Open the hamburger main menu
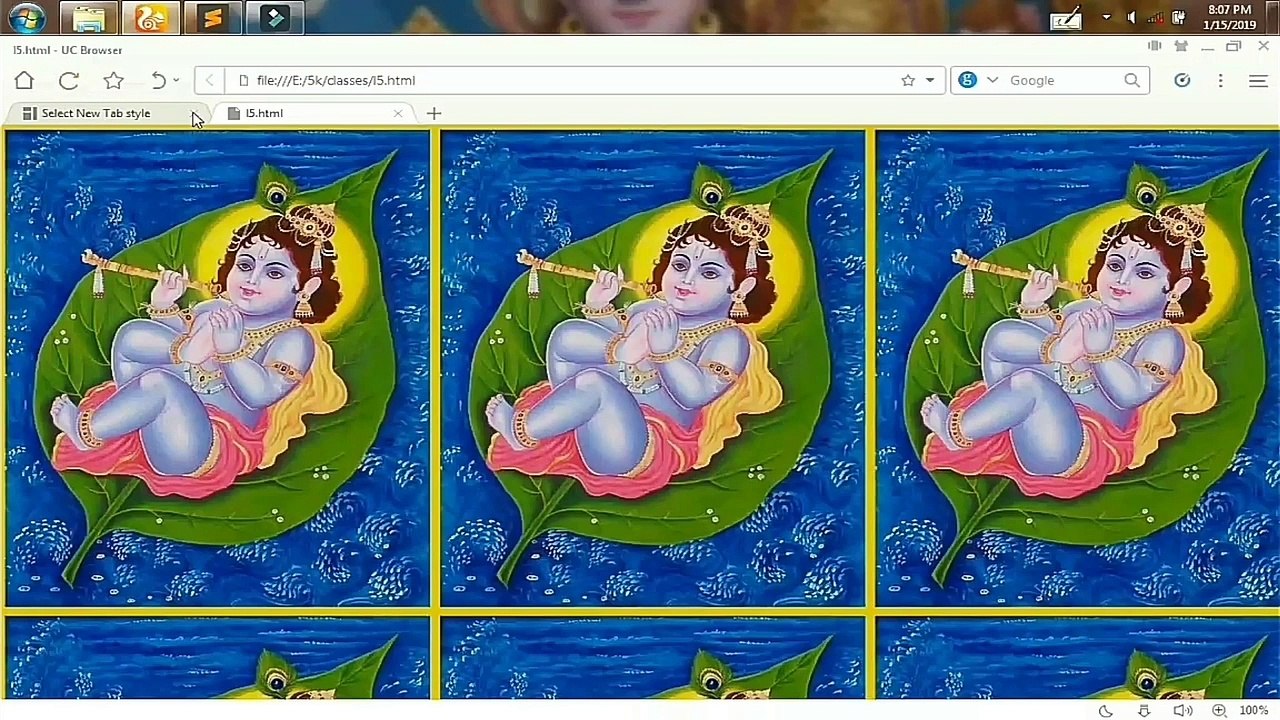This screenshot has width=1280, height=720. pos(1258,80)
